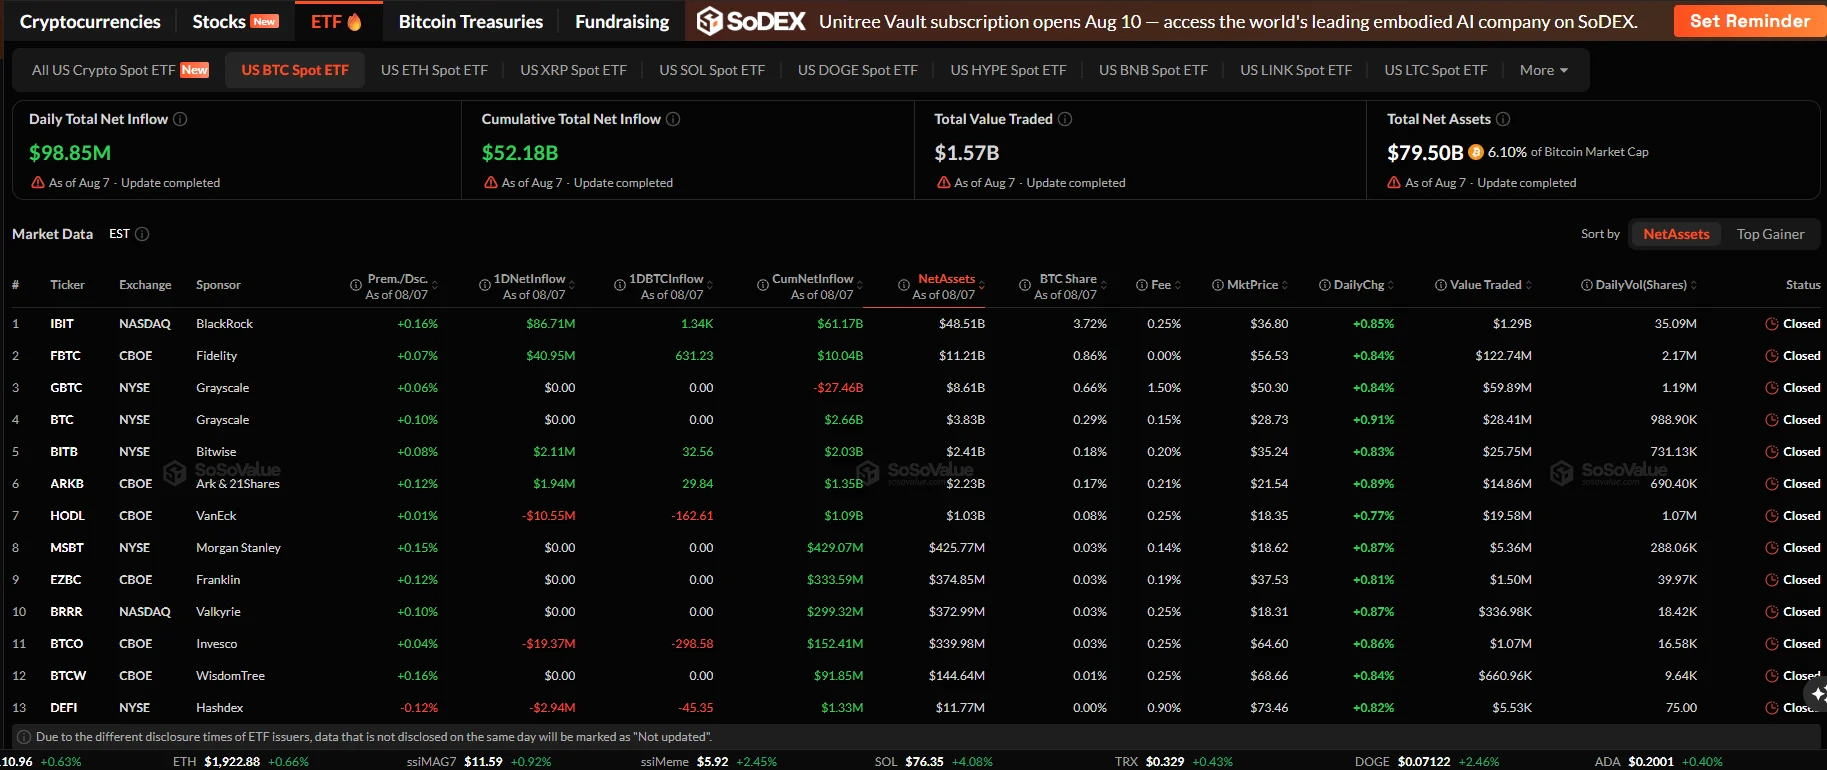Click info icon before MktPrice header
This screenshot has width=1827, height=770.
click(x=1218, y=285)
